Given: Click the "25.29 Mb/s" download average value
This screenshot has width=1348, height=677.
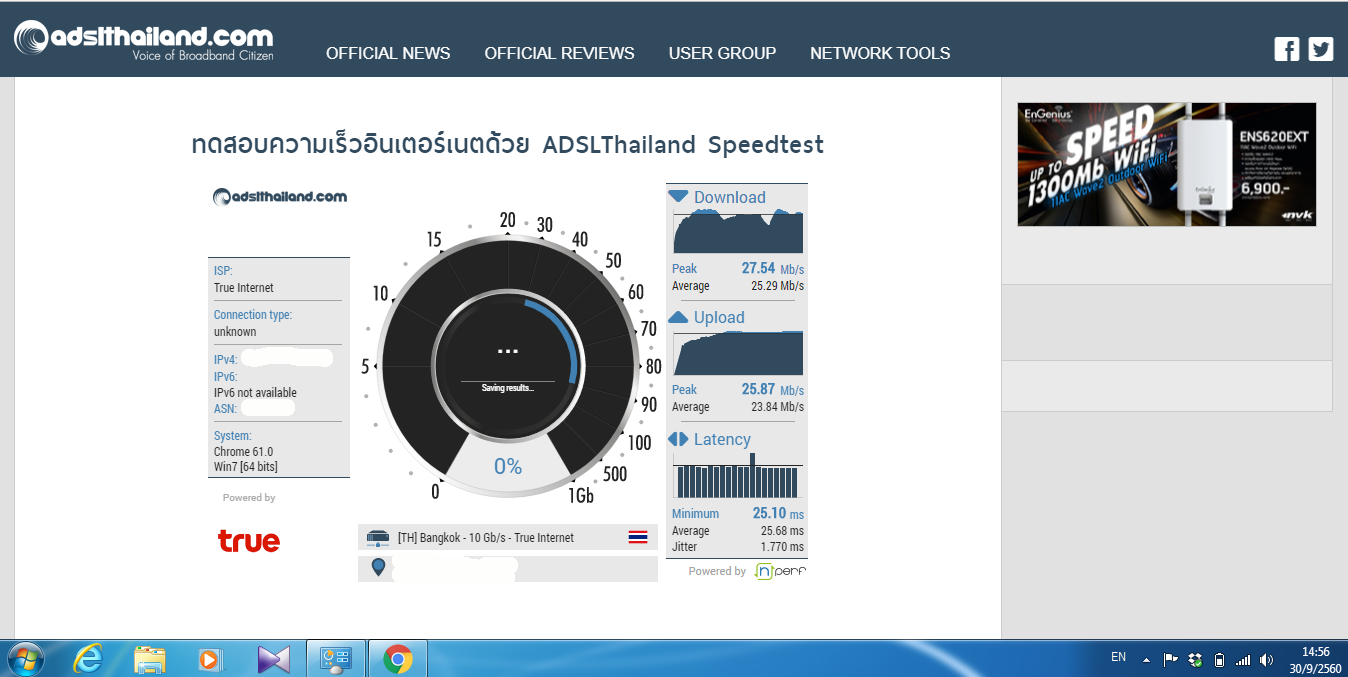Looking at the screenshot, I should [x=778, y=286].
